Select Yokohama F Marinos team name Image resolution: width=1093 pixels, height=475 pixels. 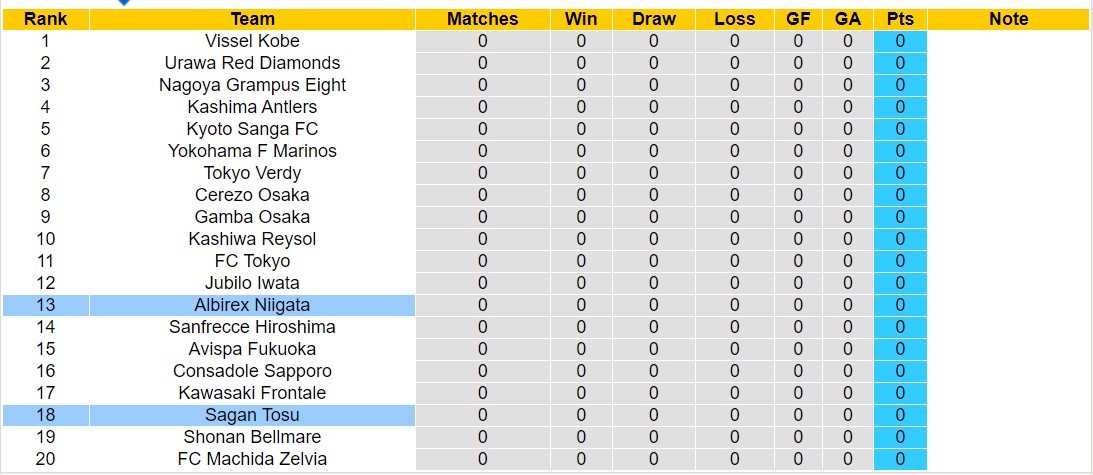[252, 151]
